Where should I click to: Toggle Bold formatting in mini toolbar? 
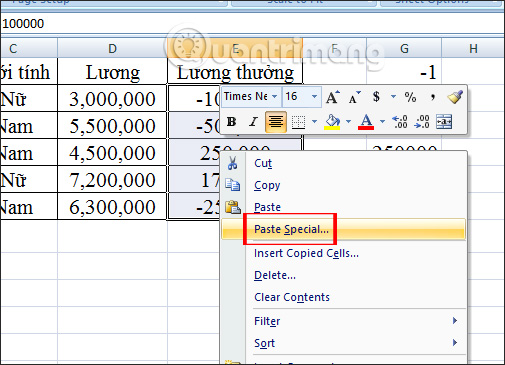[x=231, y=122]
